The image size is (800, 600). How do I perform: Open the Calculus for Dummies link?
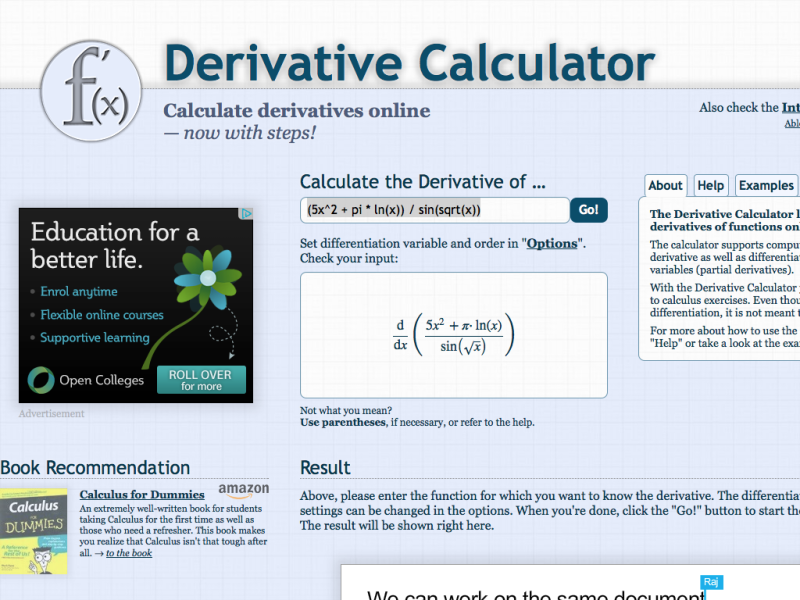[141, 494]
